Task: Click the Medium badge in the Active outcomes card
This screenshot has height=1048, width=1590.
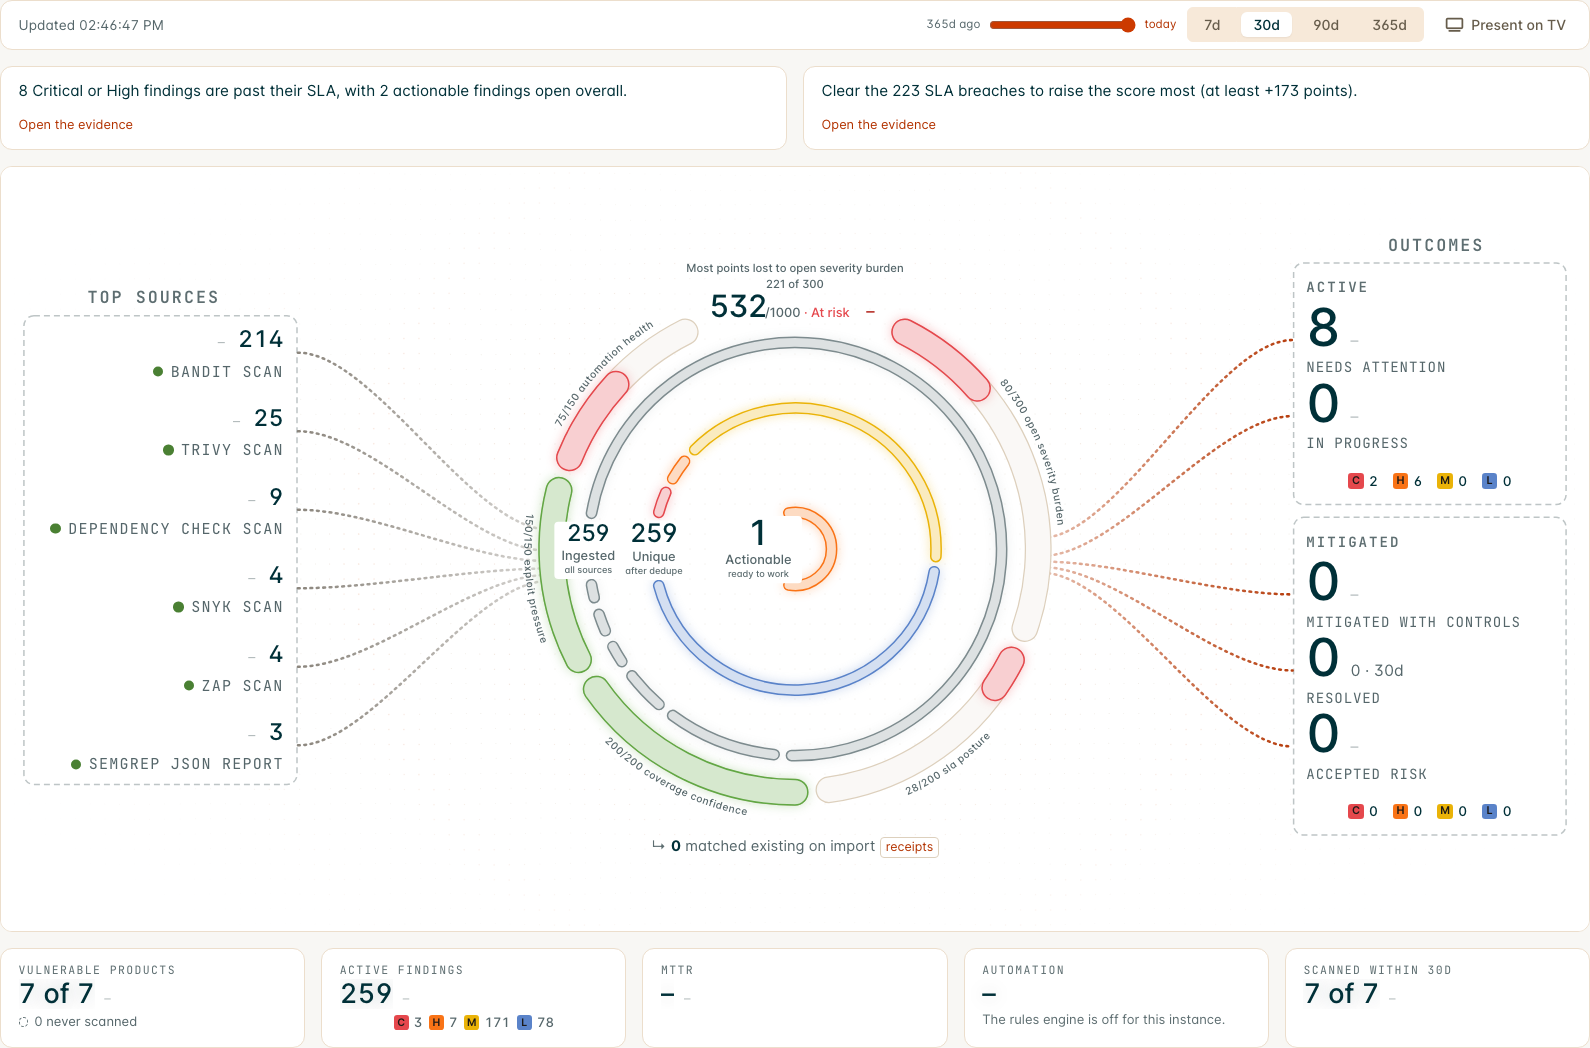Action: coord(1445,481)
